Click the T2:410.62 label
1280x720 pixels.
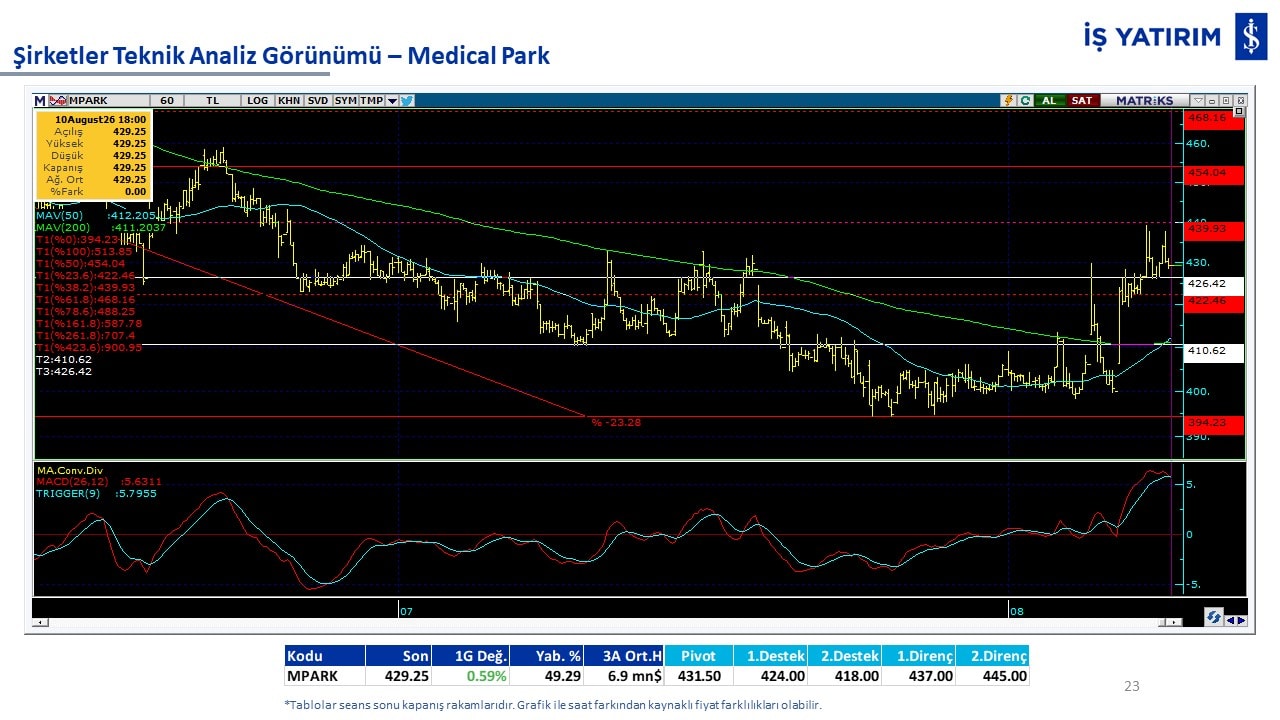click(x=64, y=359)
